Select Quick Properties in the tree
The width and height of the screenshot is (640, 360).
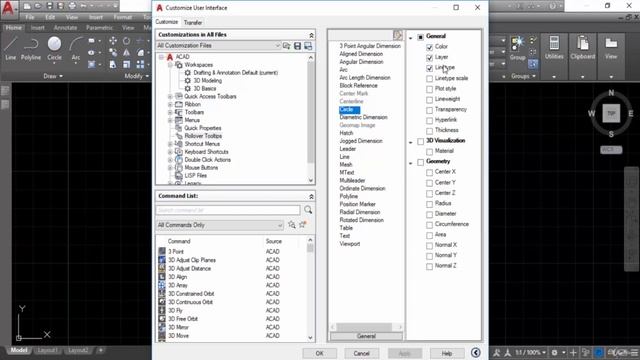(203, 128)
